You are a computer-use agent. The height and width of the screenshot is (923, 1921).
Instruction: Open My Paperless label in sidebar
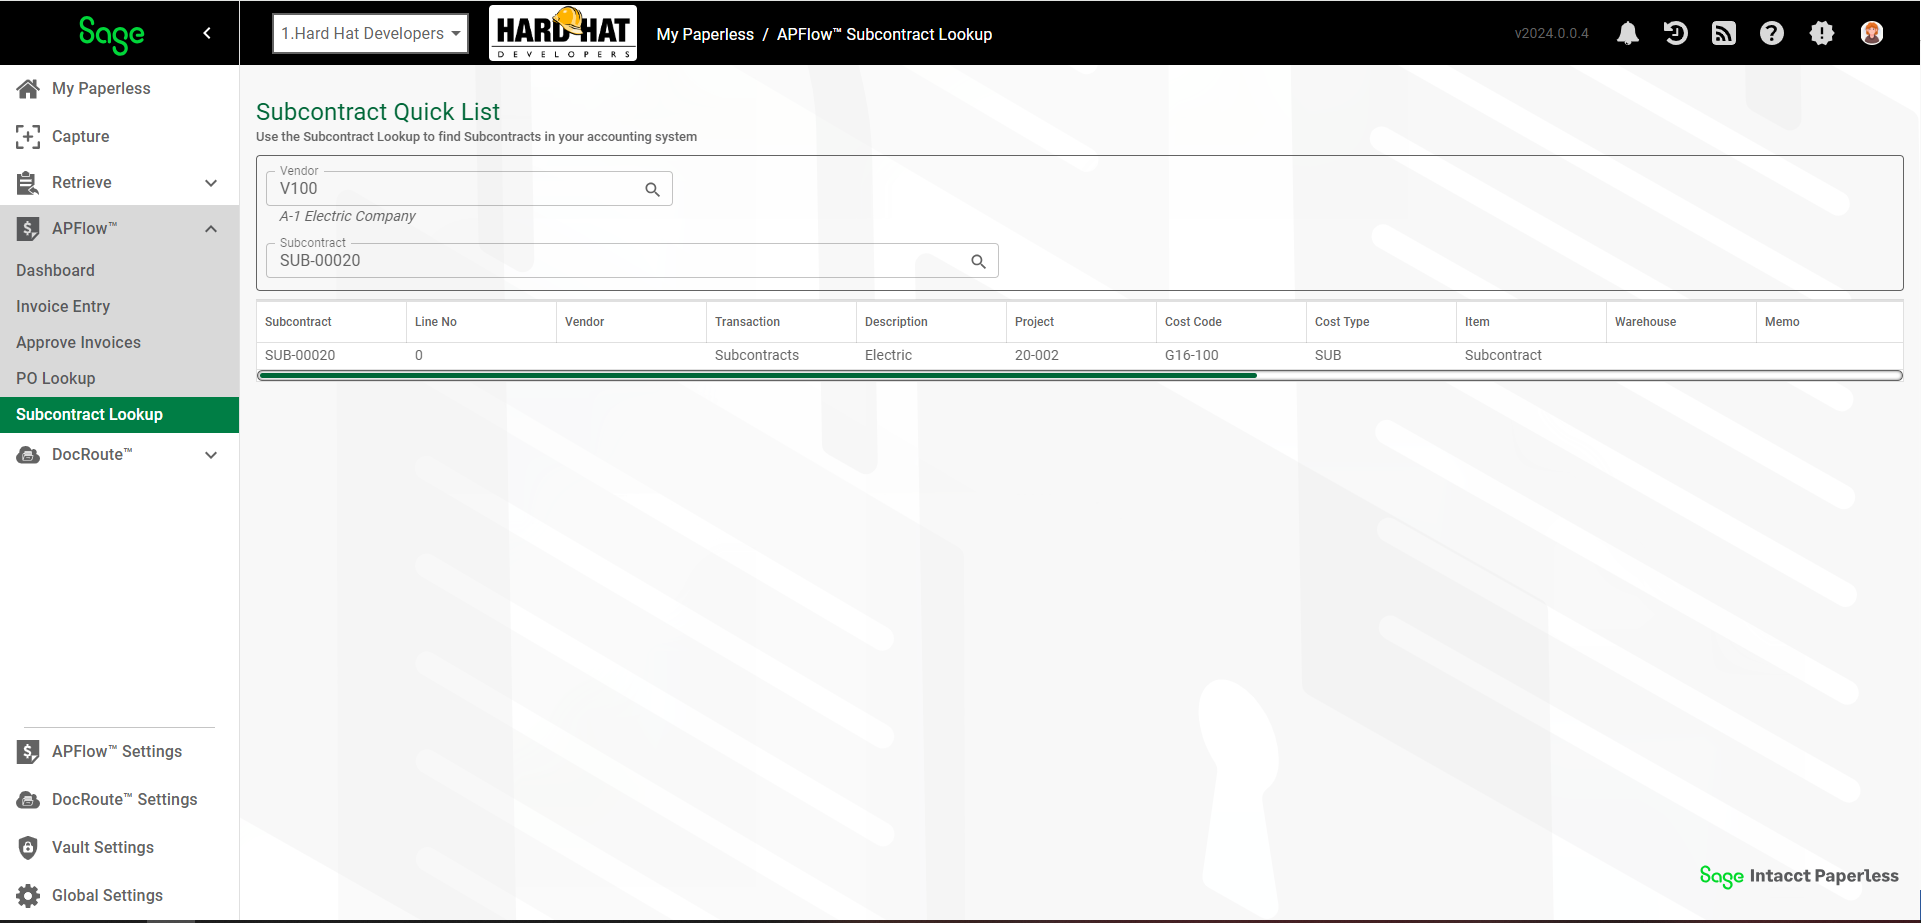[101, 89]
